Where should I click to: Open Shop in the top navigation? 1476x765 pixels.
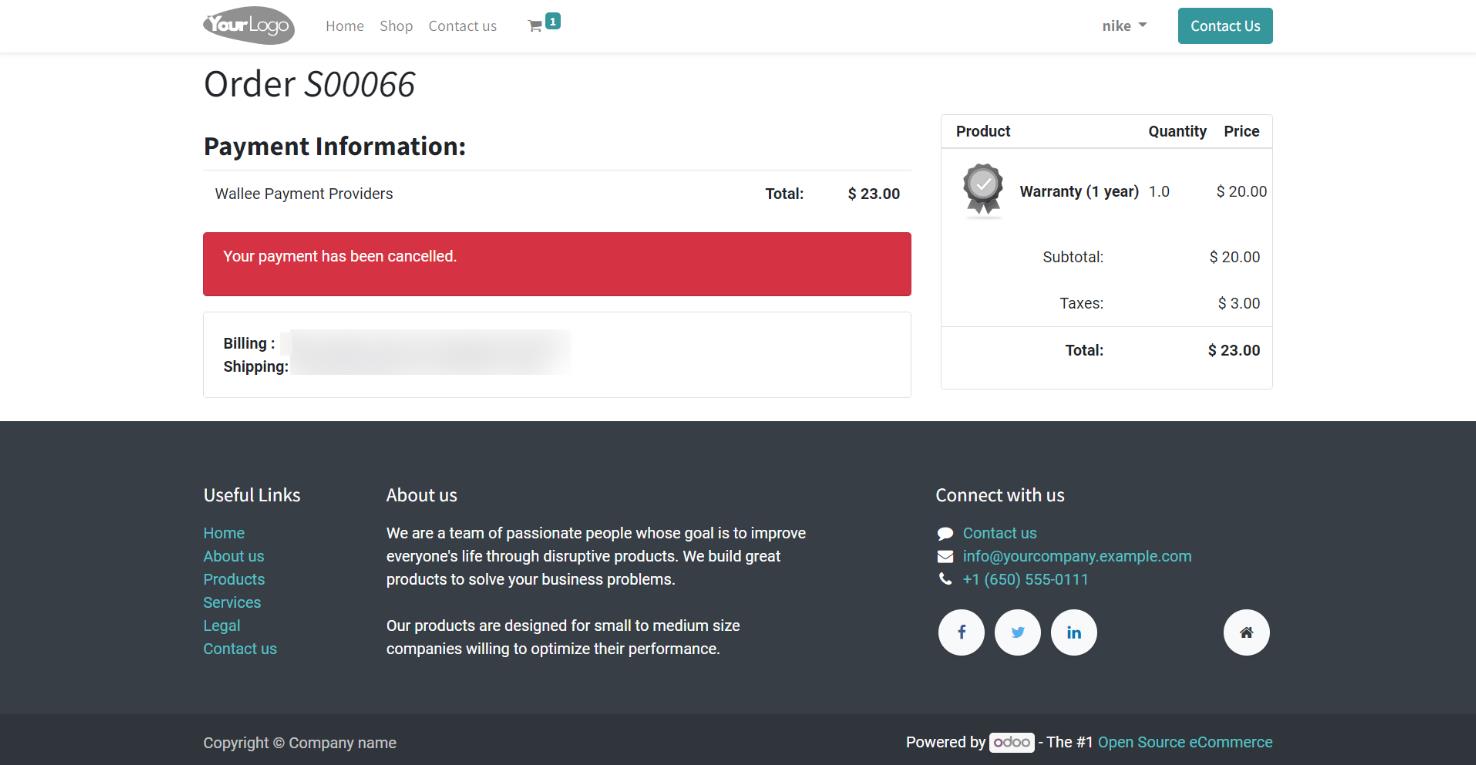pos(396,26)
